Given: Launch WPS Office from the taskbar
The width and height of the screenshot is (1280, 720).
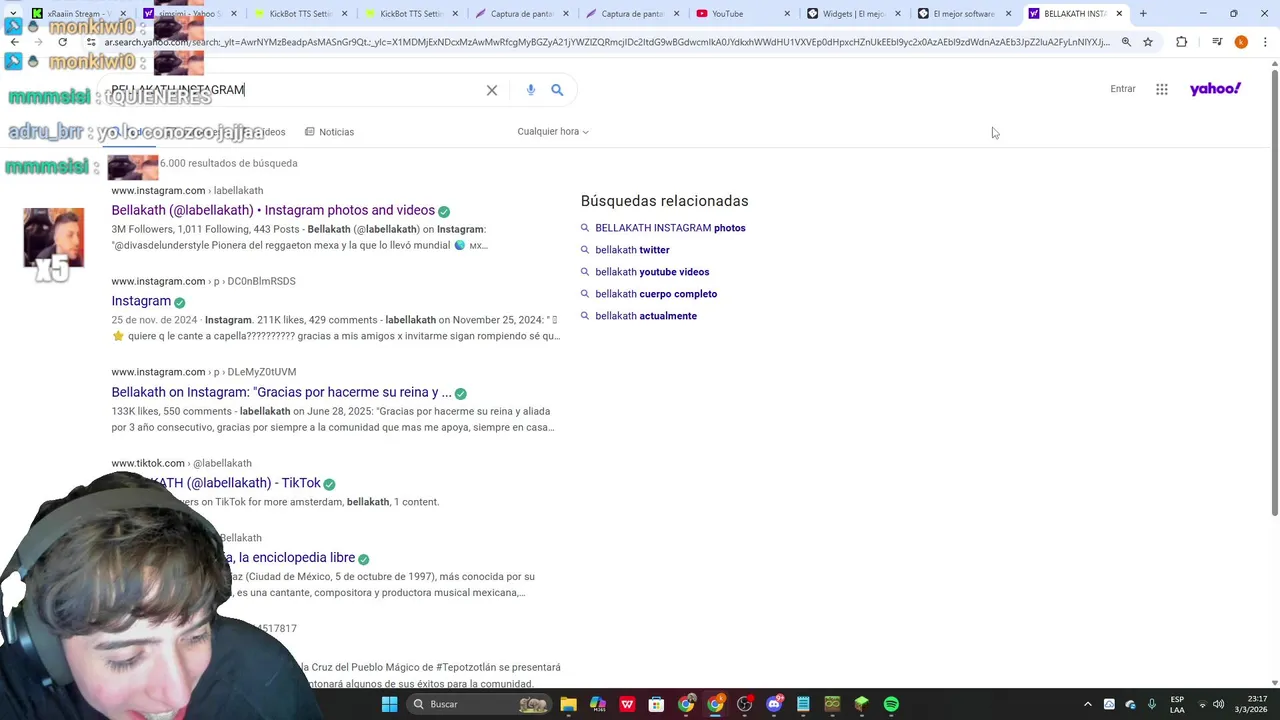Looking at the screenshot, I should pyautogui.click(x=627, y=704).
